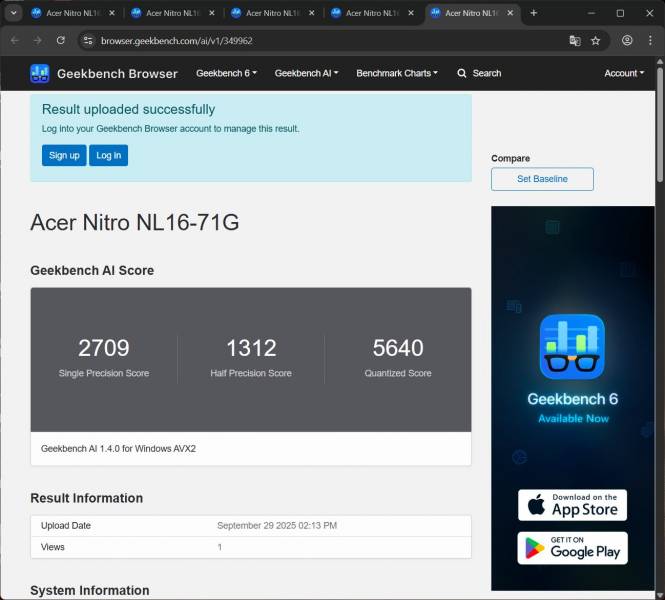View site information icon in address bar

[88, 41]
